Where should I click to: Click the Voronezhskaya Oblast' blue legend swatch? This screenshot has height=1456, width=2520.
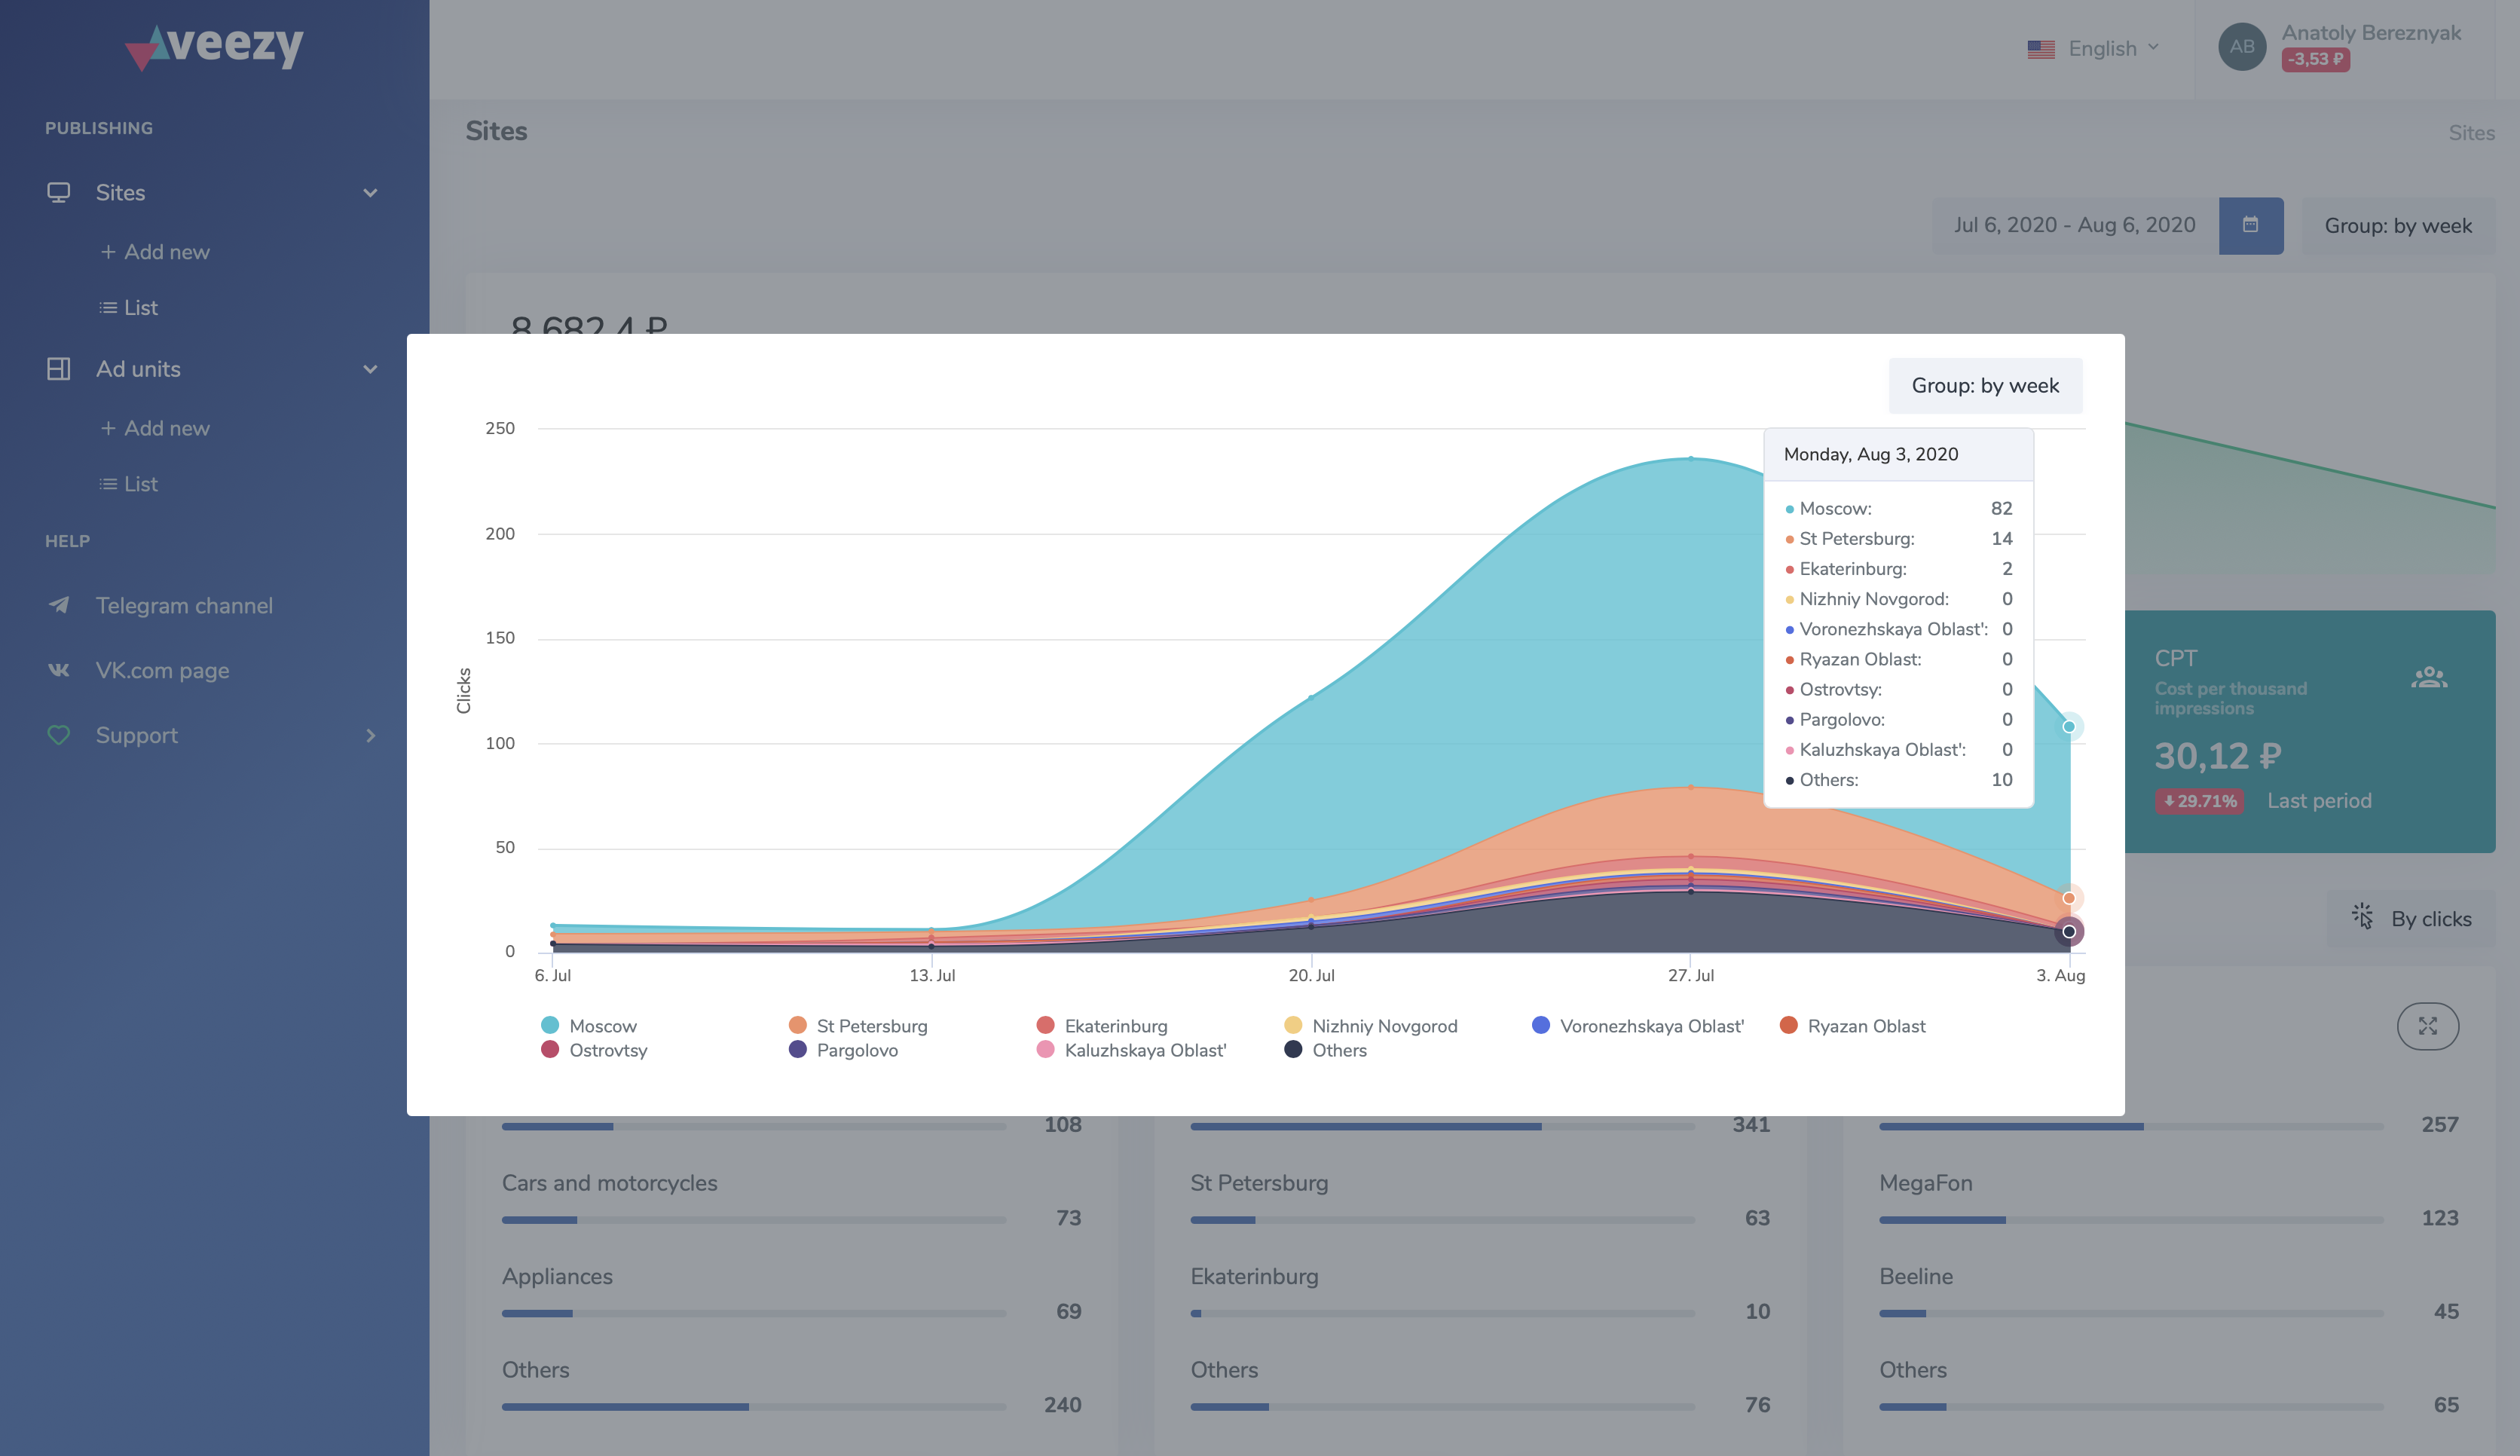click(1540, 1025)
